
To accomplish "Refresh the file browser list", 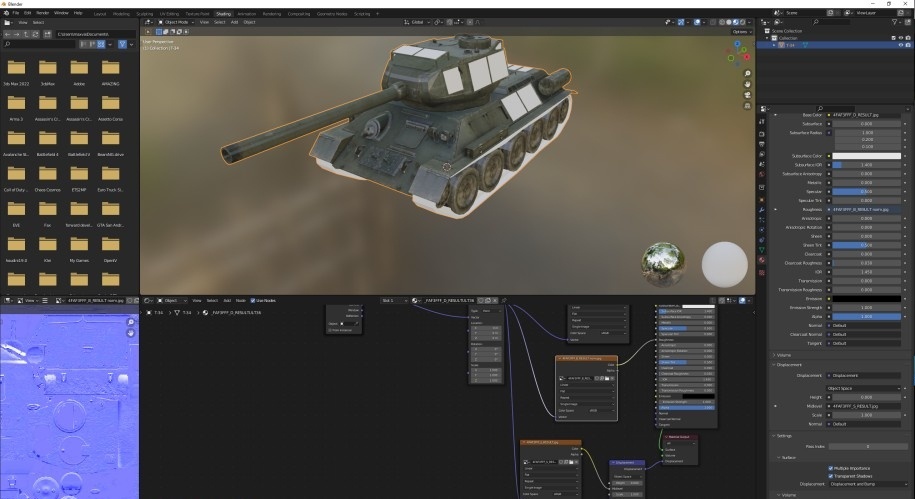I will click(35, 34).
